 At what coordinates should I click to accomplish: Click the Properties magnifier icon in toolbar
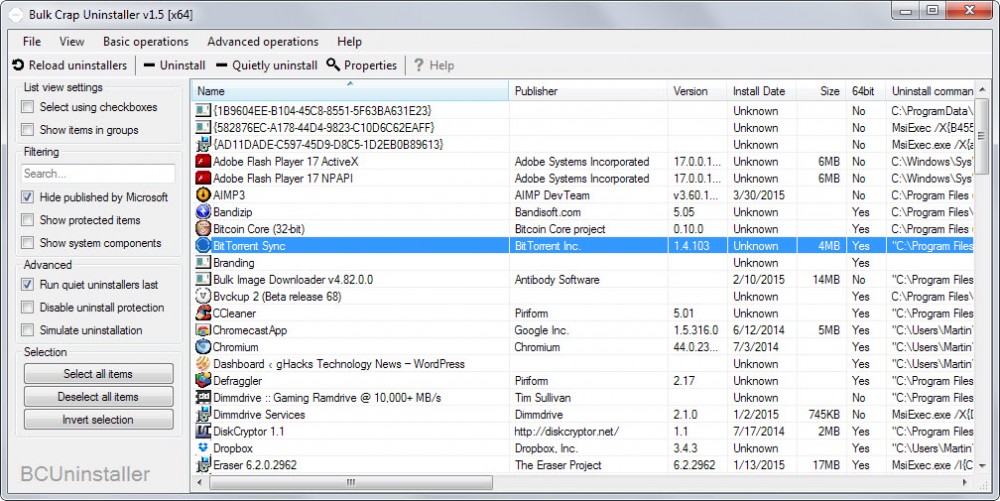coord(333,66)
